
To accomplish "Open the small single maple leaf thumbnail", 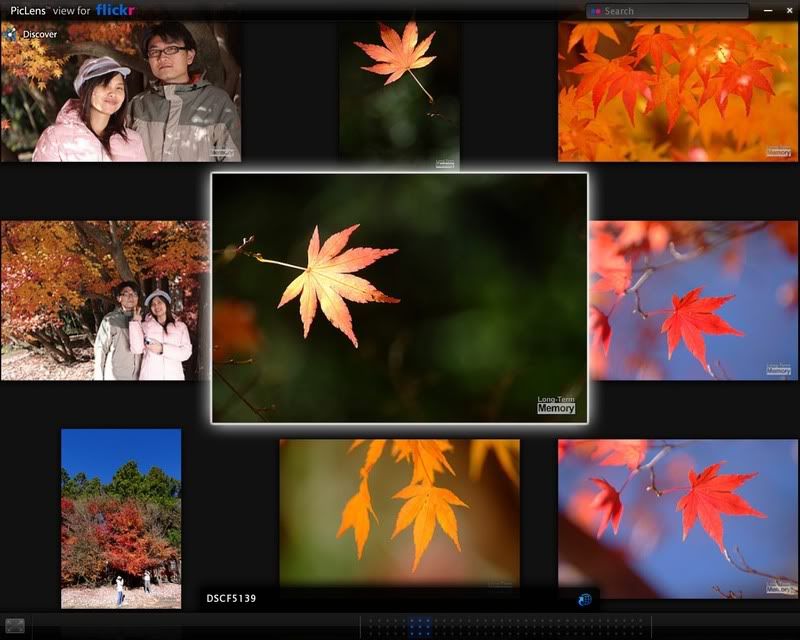I will (399, 95).
